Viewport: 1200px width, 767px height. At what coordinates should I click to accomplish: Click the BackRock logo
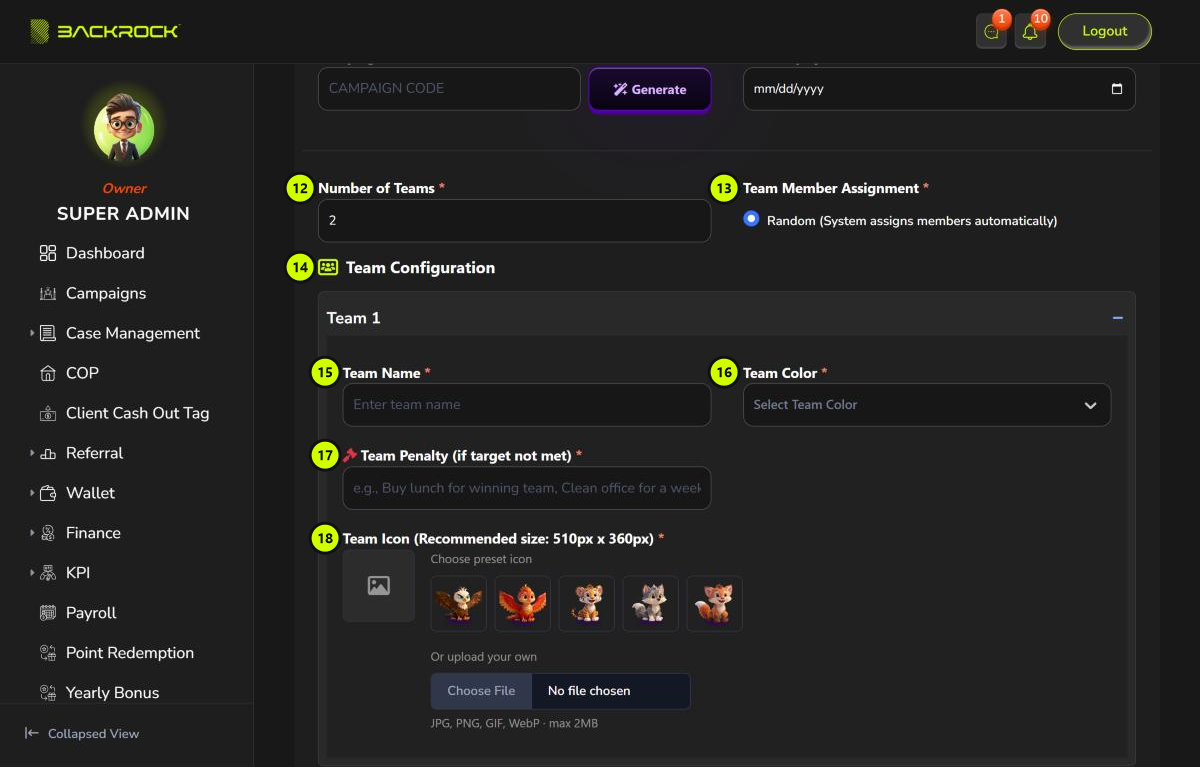[x=104, y=31]
